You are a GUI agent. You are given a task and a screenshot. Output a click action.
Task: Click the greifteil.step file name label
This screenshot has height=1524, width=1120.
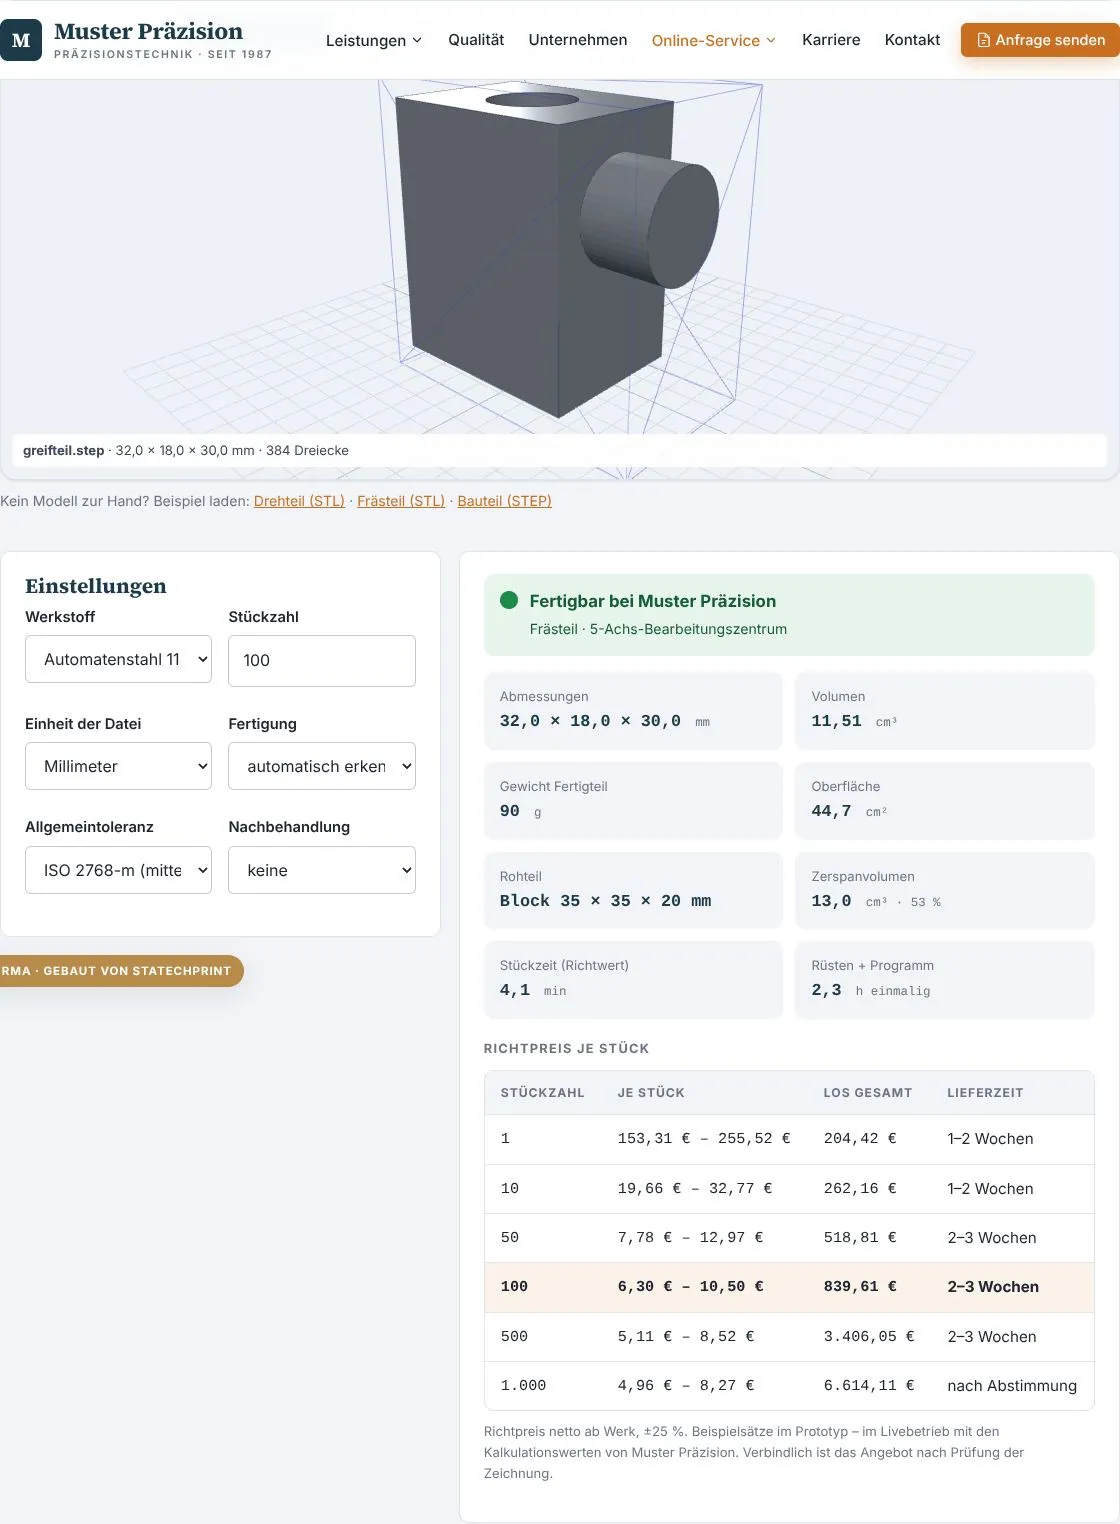(63, 450)
